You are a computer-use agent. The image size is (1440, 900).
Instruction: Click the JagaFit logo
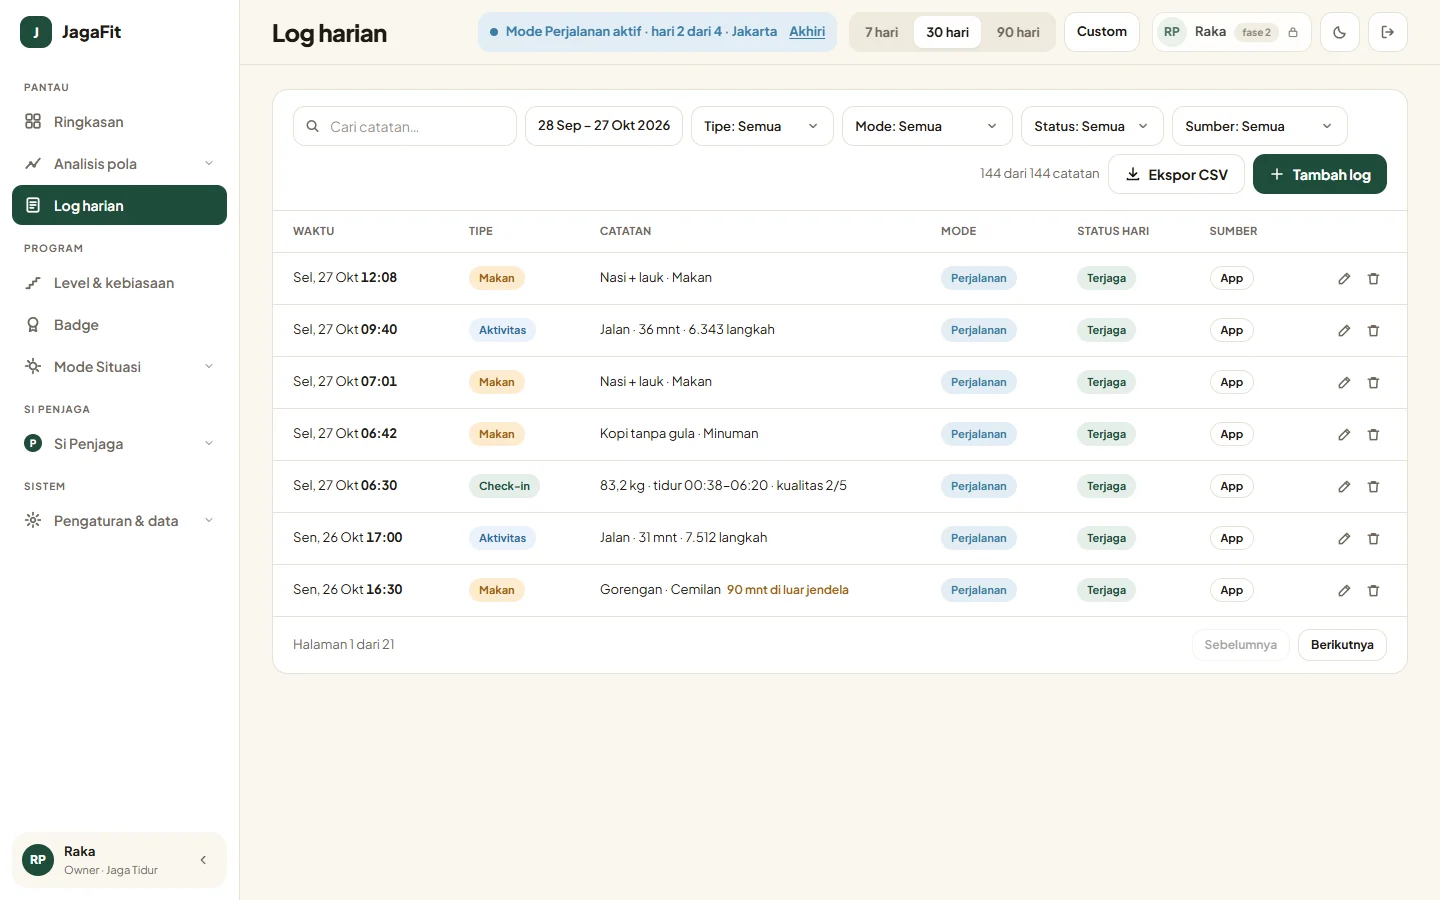pyautogui.click(x=71, y=32)
